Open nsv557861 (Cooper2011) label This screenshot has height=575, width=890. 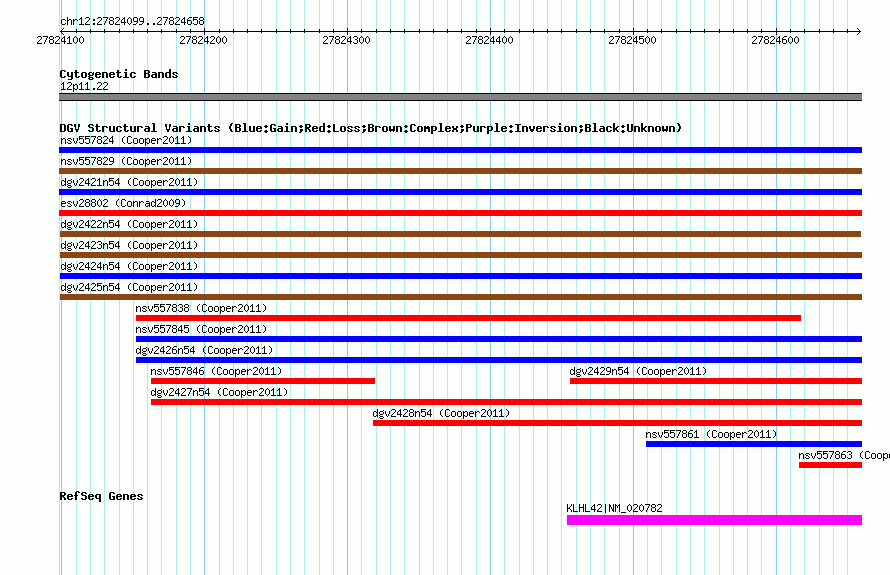[x=711, y=434]
